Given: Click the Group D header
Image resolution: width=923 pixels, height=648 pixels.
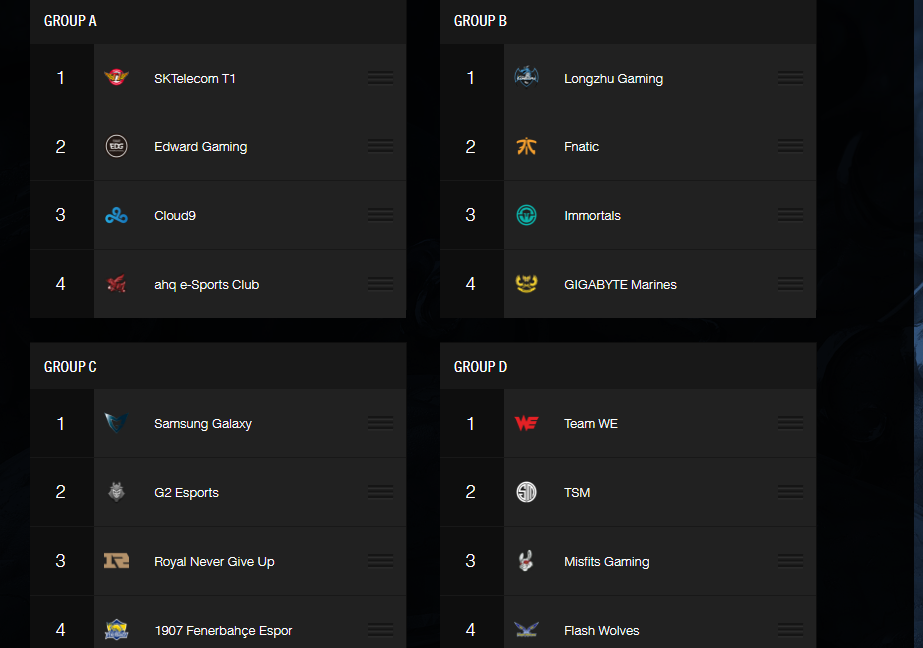Looking at the screenshot, I should 481,367.
